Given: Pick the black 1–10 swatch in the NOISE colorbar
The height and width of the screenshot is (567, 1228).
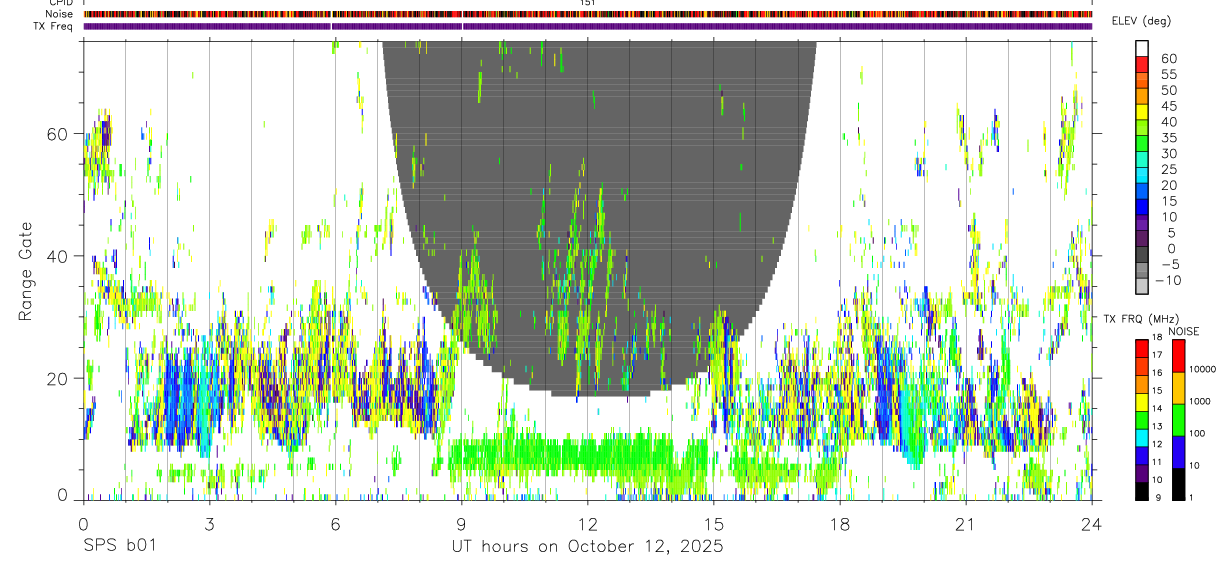Looking at the screenshot, I should tap(1178, 482).
